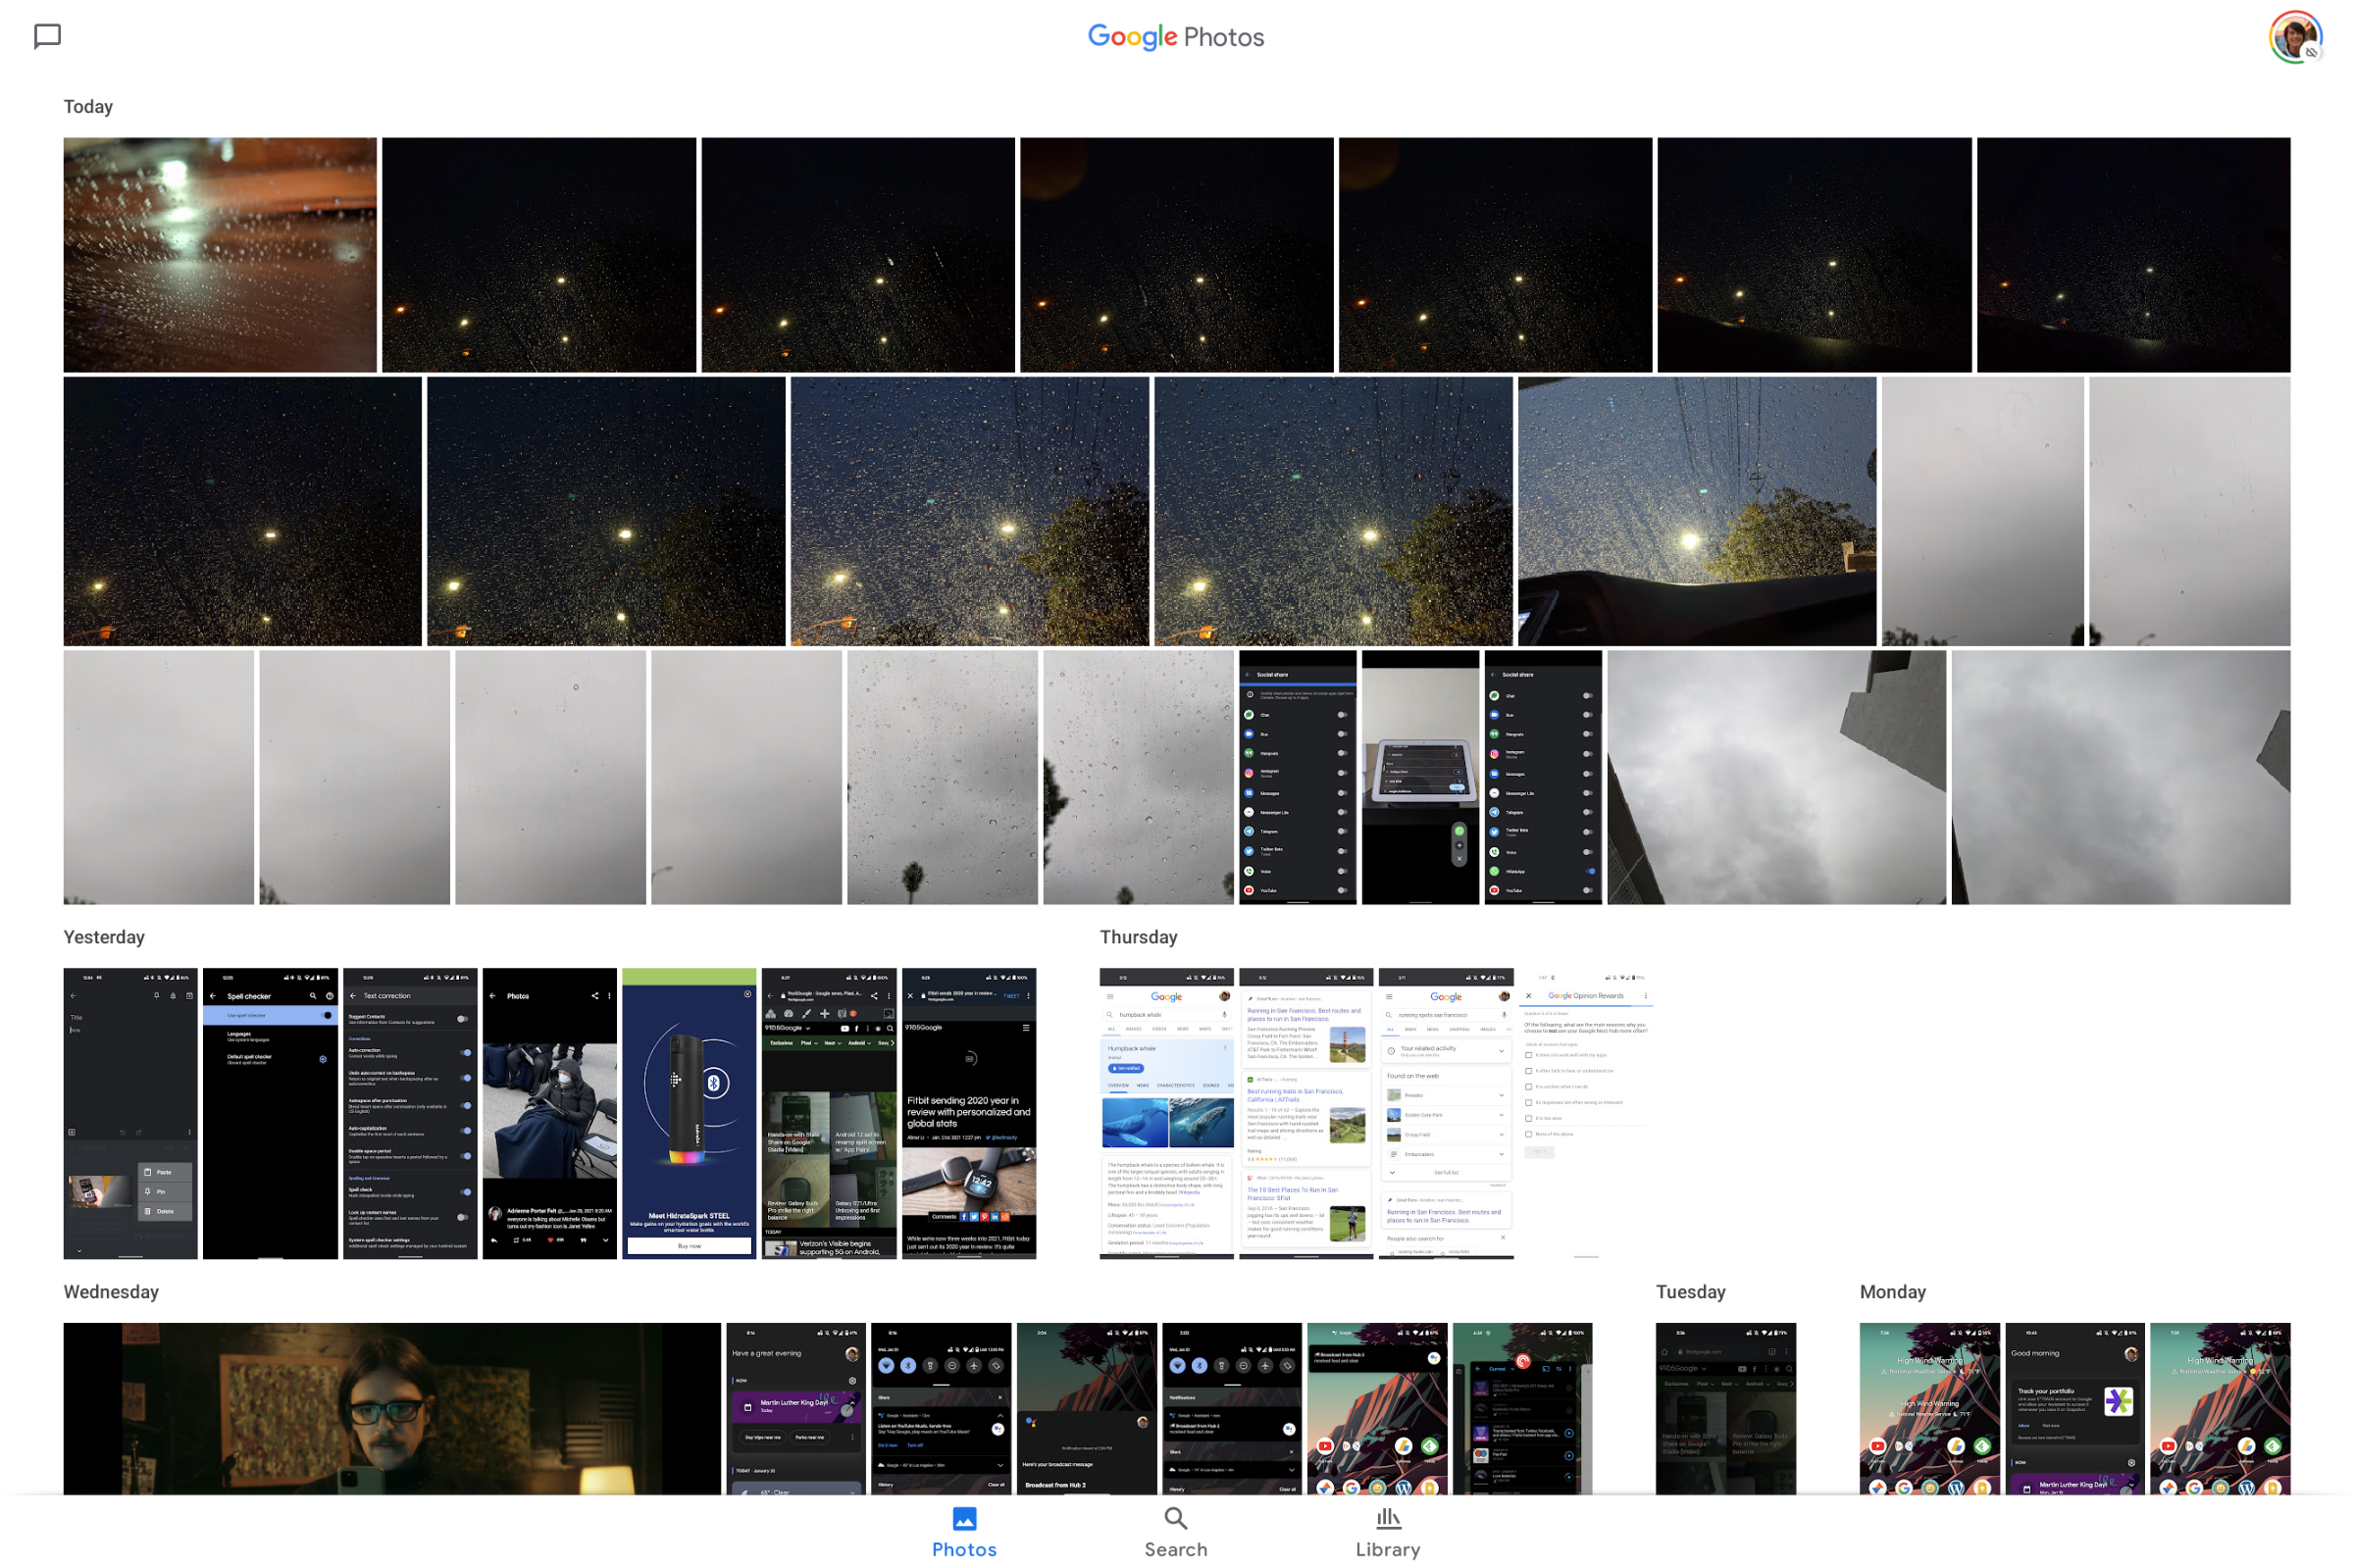Open the humpback whale search screenshot under Thursday
This screenshot has width=2354, height=1568.
tap(1166, 1113)
